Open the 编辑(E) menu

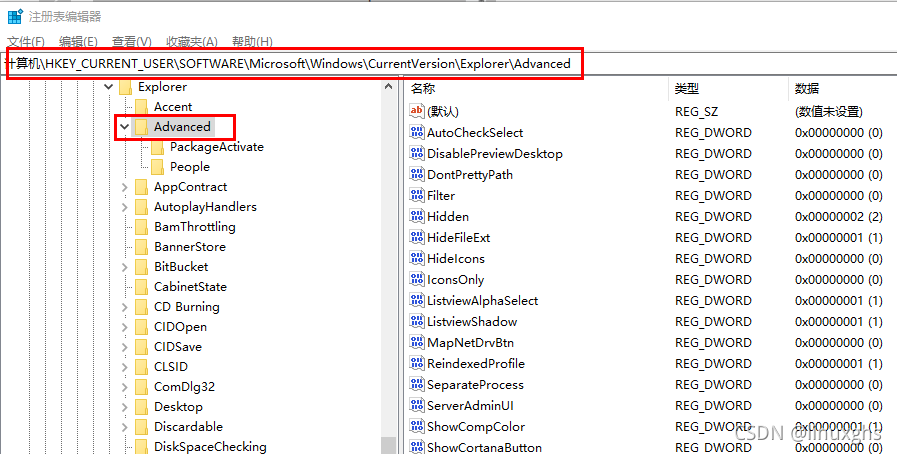tap(78, 42)
